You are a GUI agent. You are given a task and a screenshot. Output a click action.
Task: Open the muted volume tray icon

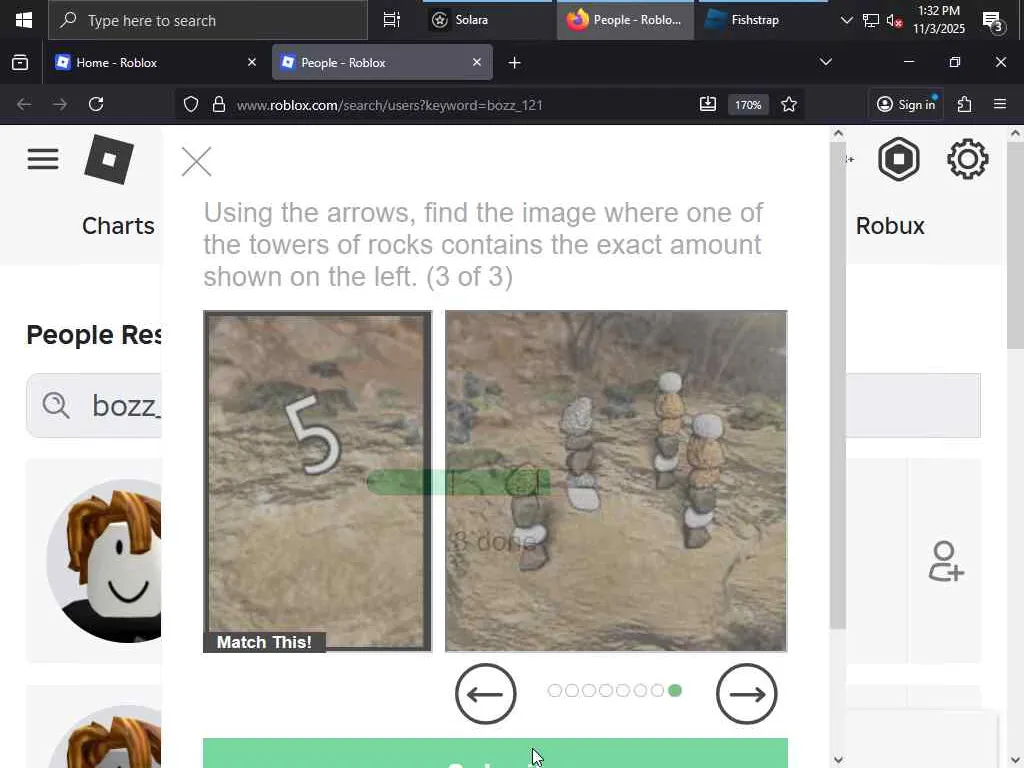pos(894,21)
